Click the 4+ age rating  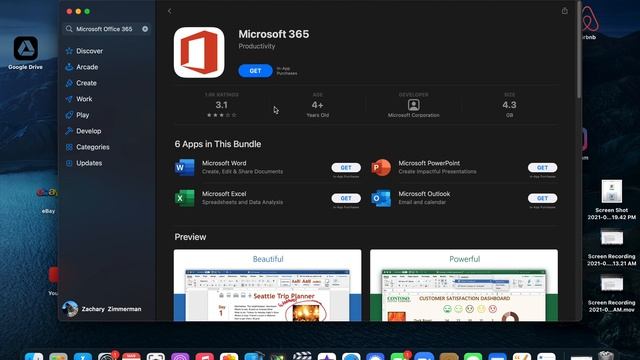pyautogui.click(x=318, y=105)
